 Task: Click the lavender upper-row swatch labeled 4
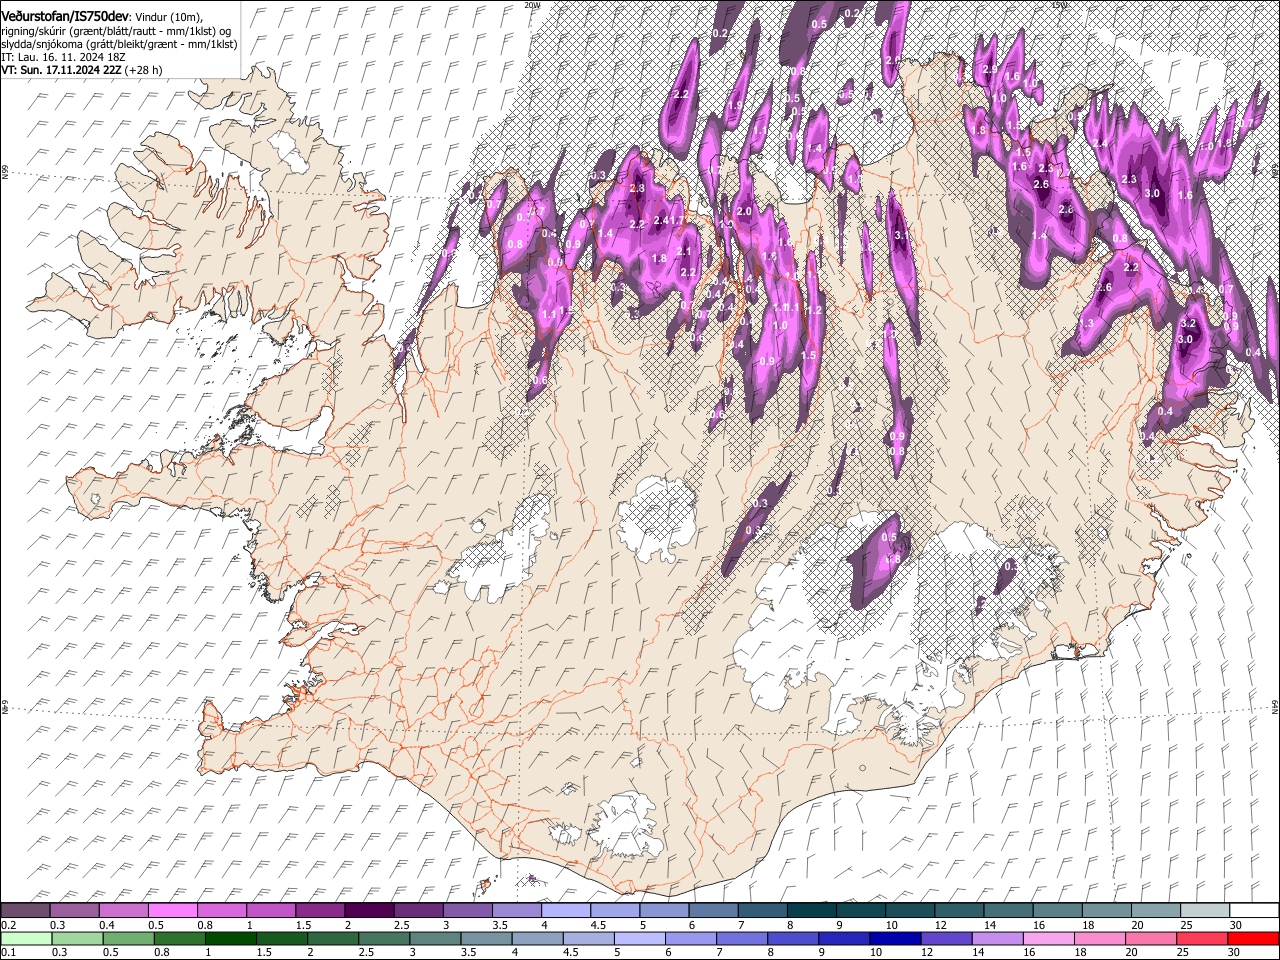(566, 911)
